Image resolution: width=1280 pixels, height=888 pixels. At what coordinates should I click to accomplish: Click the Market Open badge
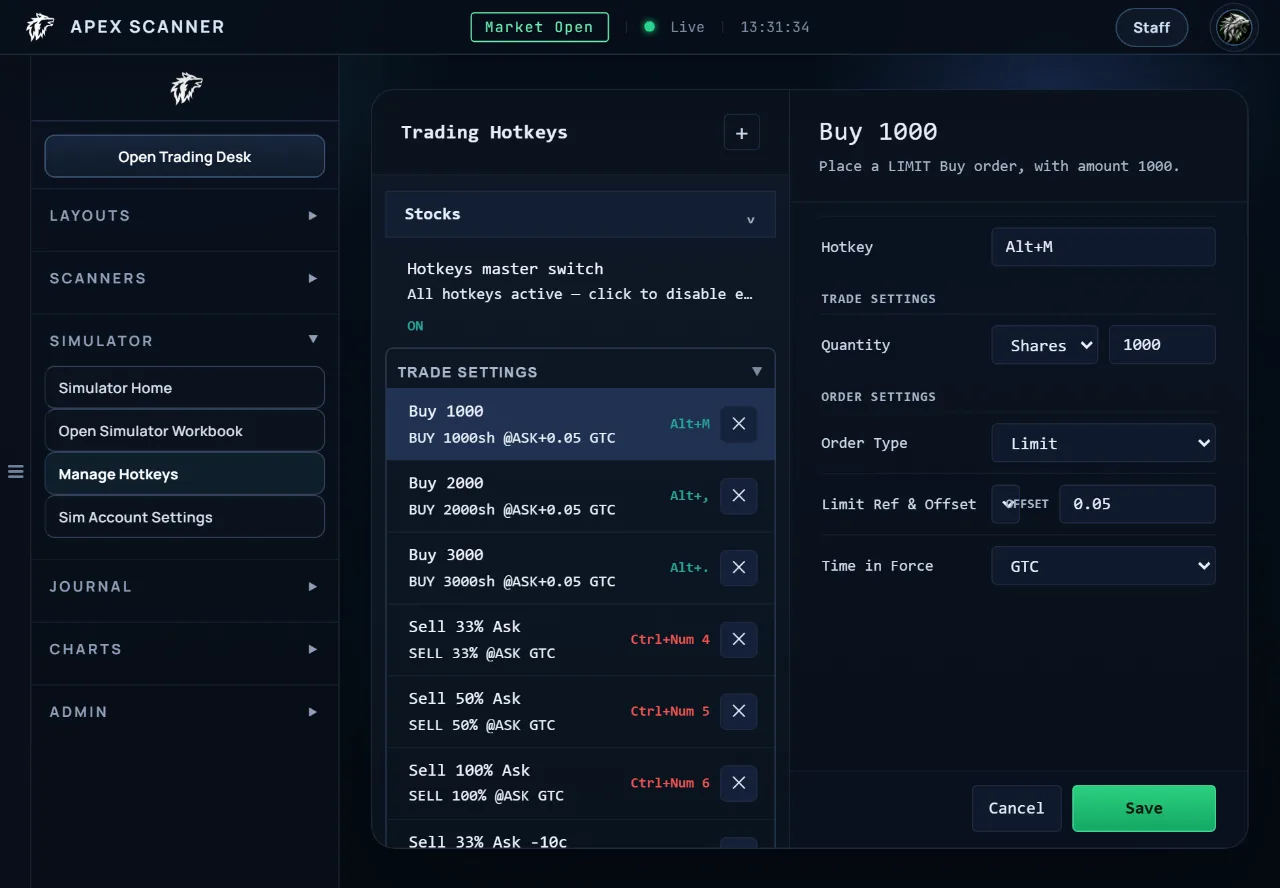[x=540, y=27]
